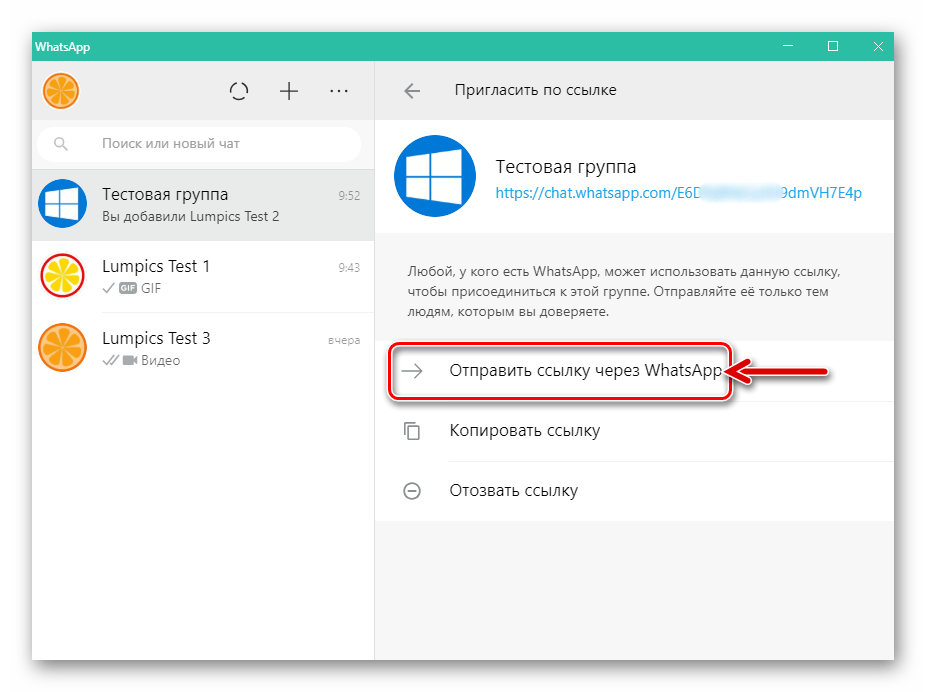Minimize the WhatsApp window
926x692 pixels.
[x=788, y=46]
